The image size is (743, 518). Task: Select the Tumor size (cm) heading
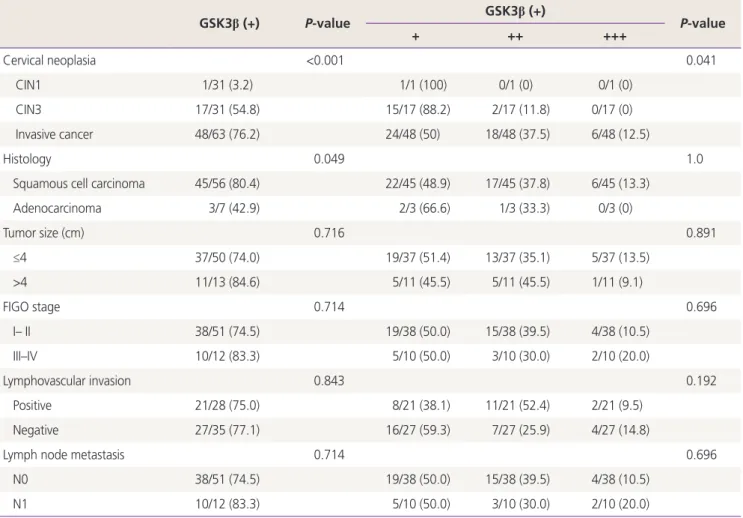click(x=44, y=233)
